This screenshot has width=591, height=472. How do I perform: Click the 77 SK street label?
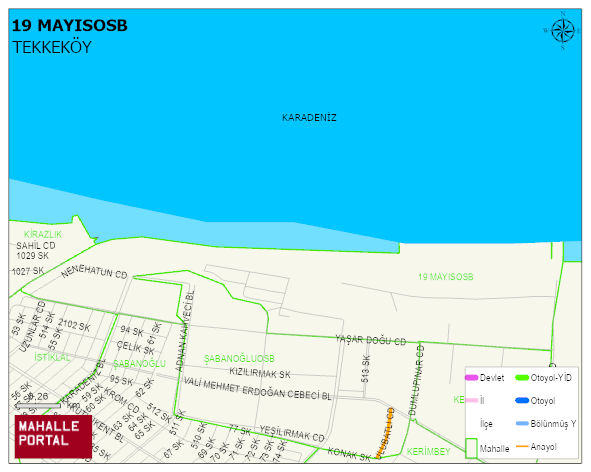coord(240,429)
